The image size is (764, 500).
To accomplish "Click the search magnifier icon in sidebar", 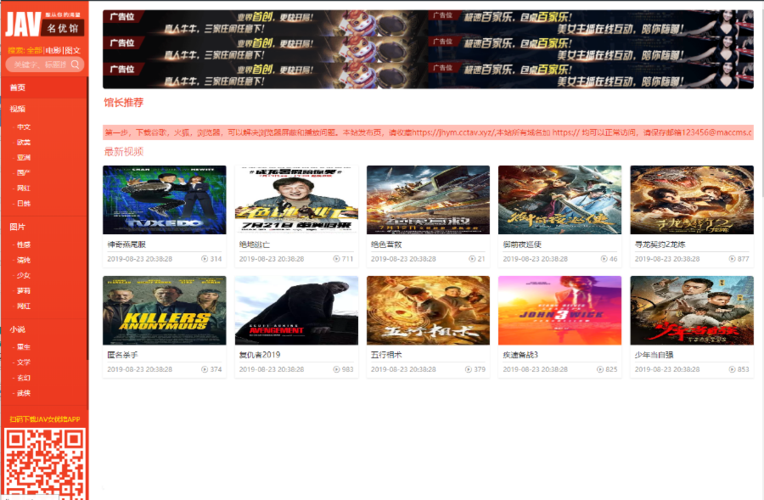I will click(x=76, y=65).
